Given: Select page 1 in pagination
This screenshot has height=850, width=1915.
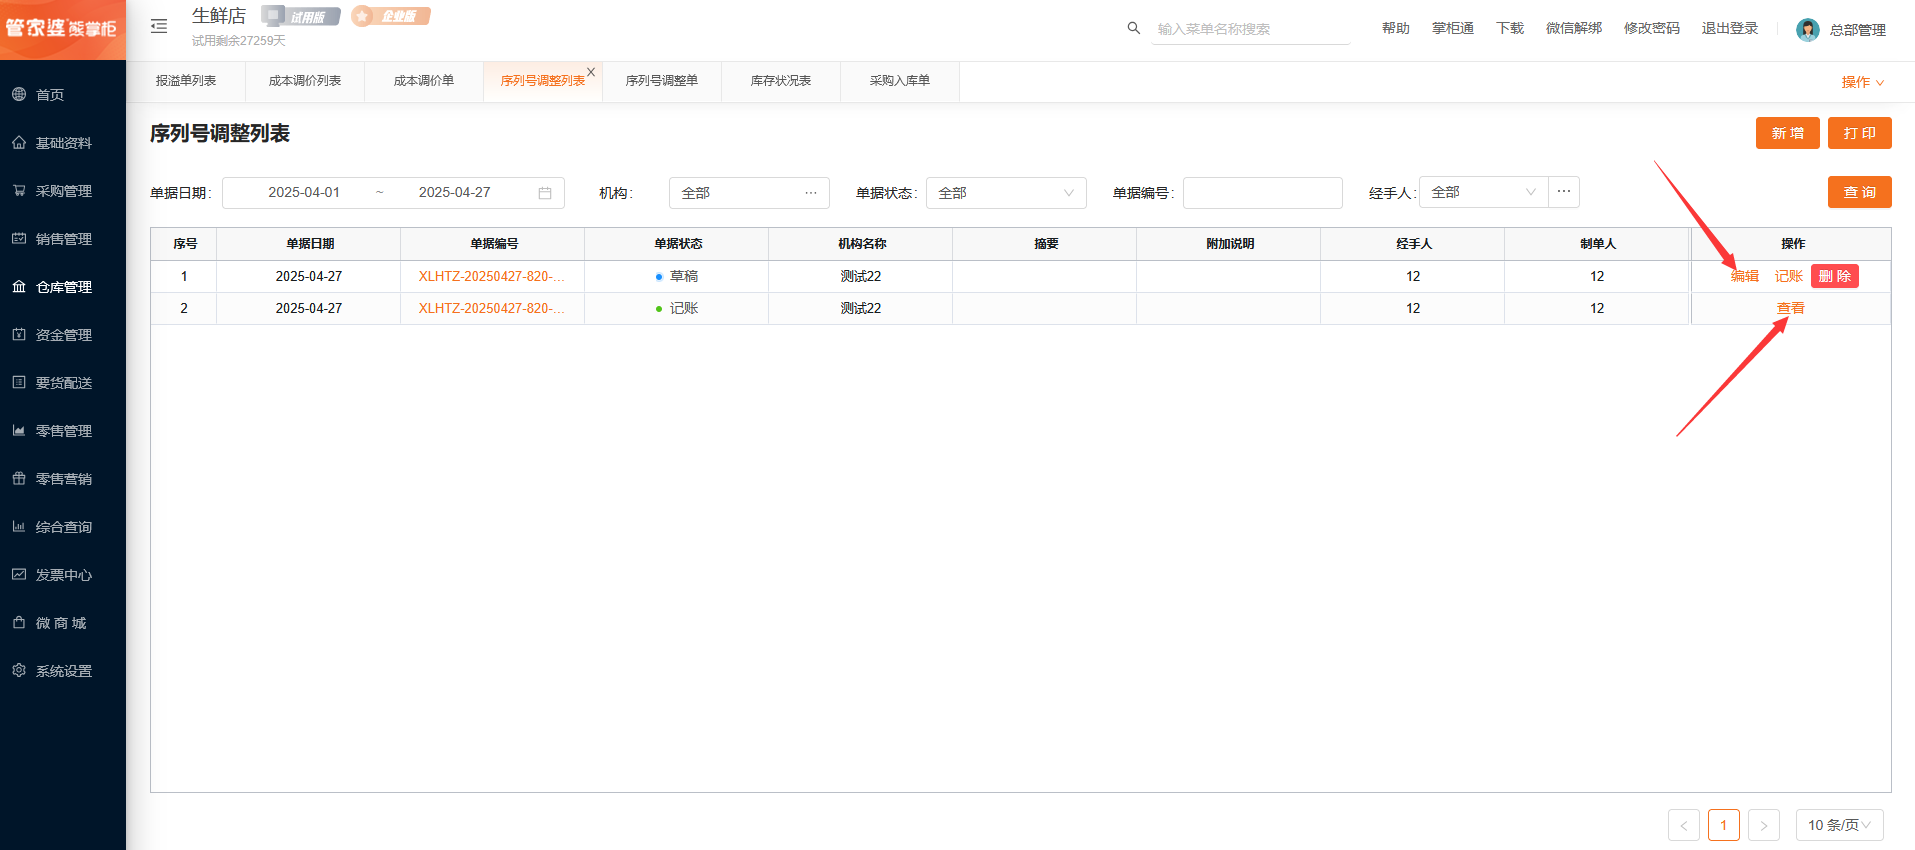Looking at the screenshot, I should click(x=1724, y=825).
